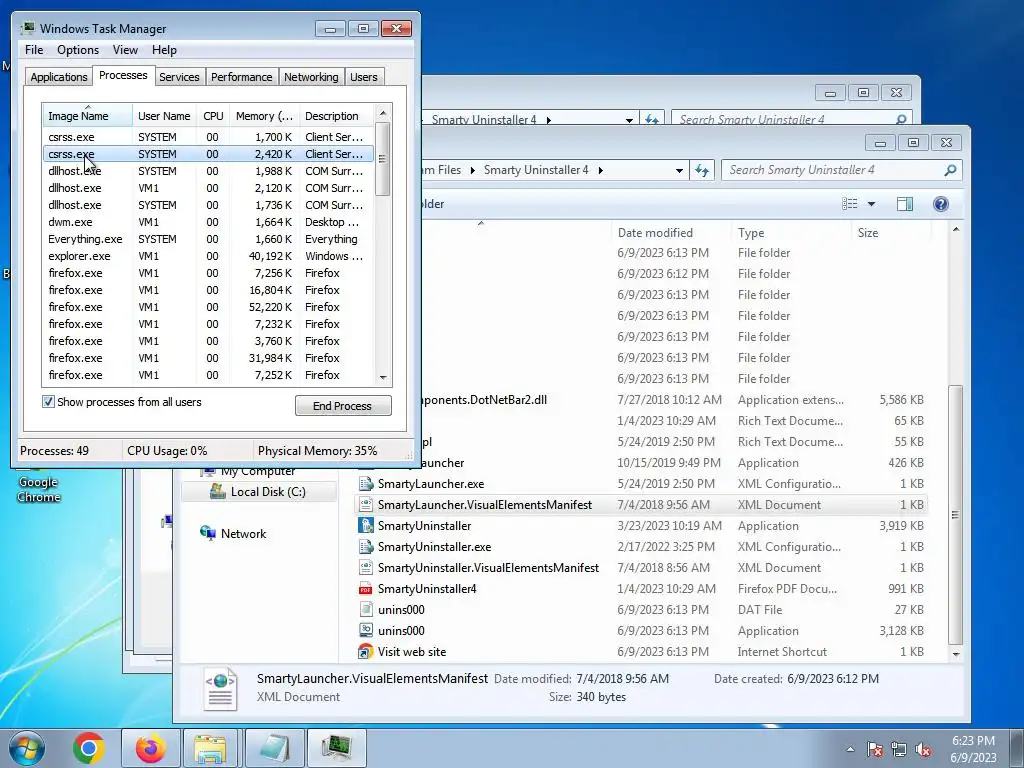Select the SmartyUninstaller.exe config file icon
Viewport: 1024px width, 768px height.
click(366, 547)
